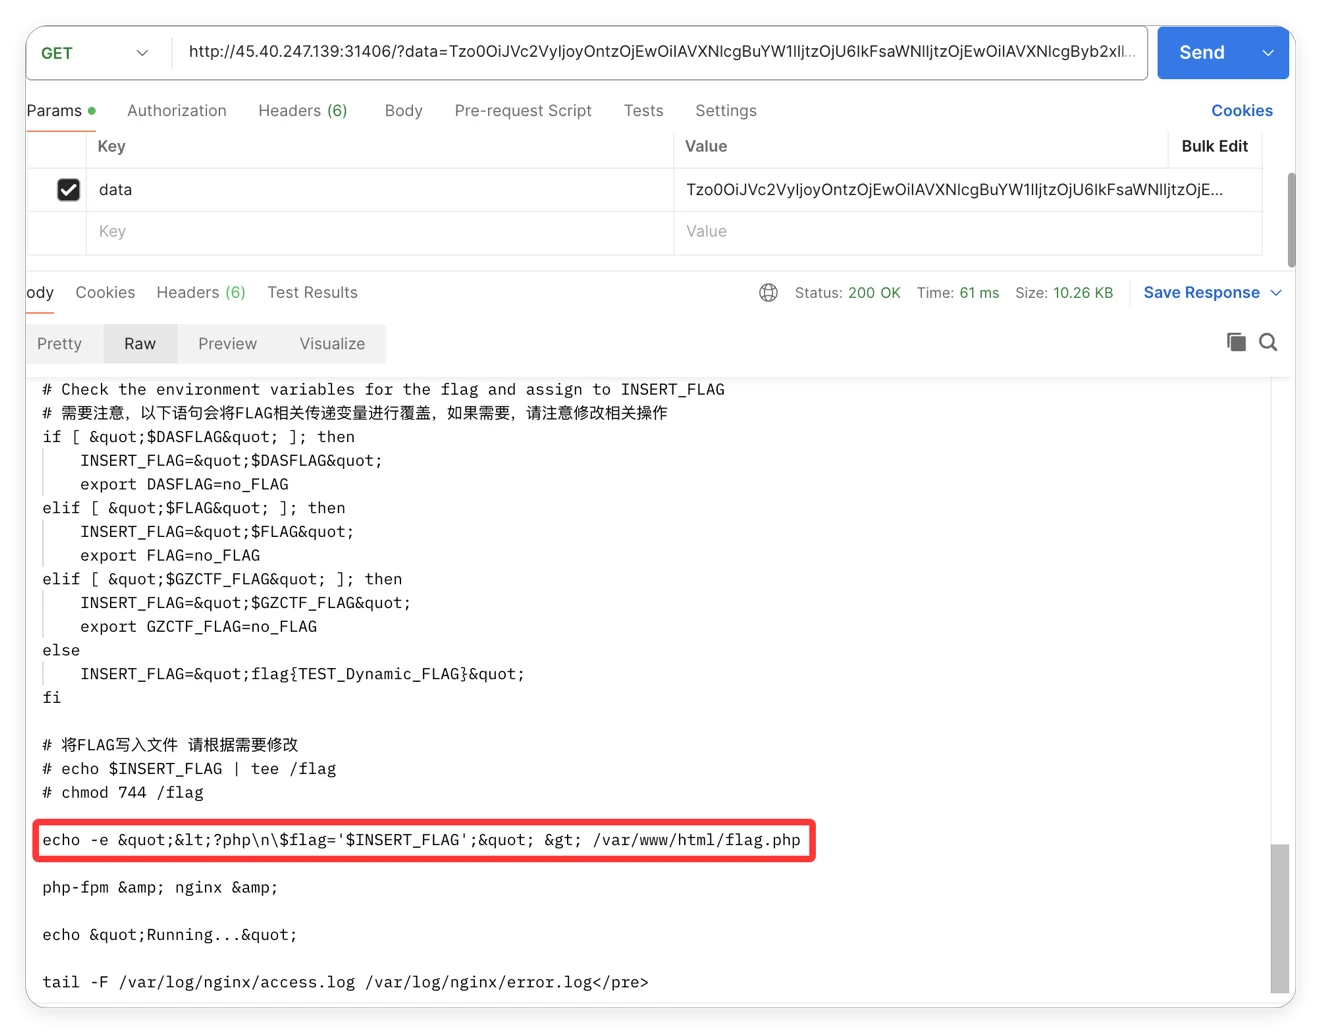Image resolution: width=1321 pixels, height=1033 pixels.
Task: Open the Cookies link
Action: (1241, 111)
